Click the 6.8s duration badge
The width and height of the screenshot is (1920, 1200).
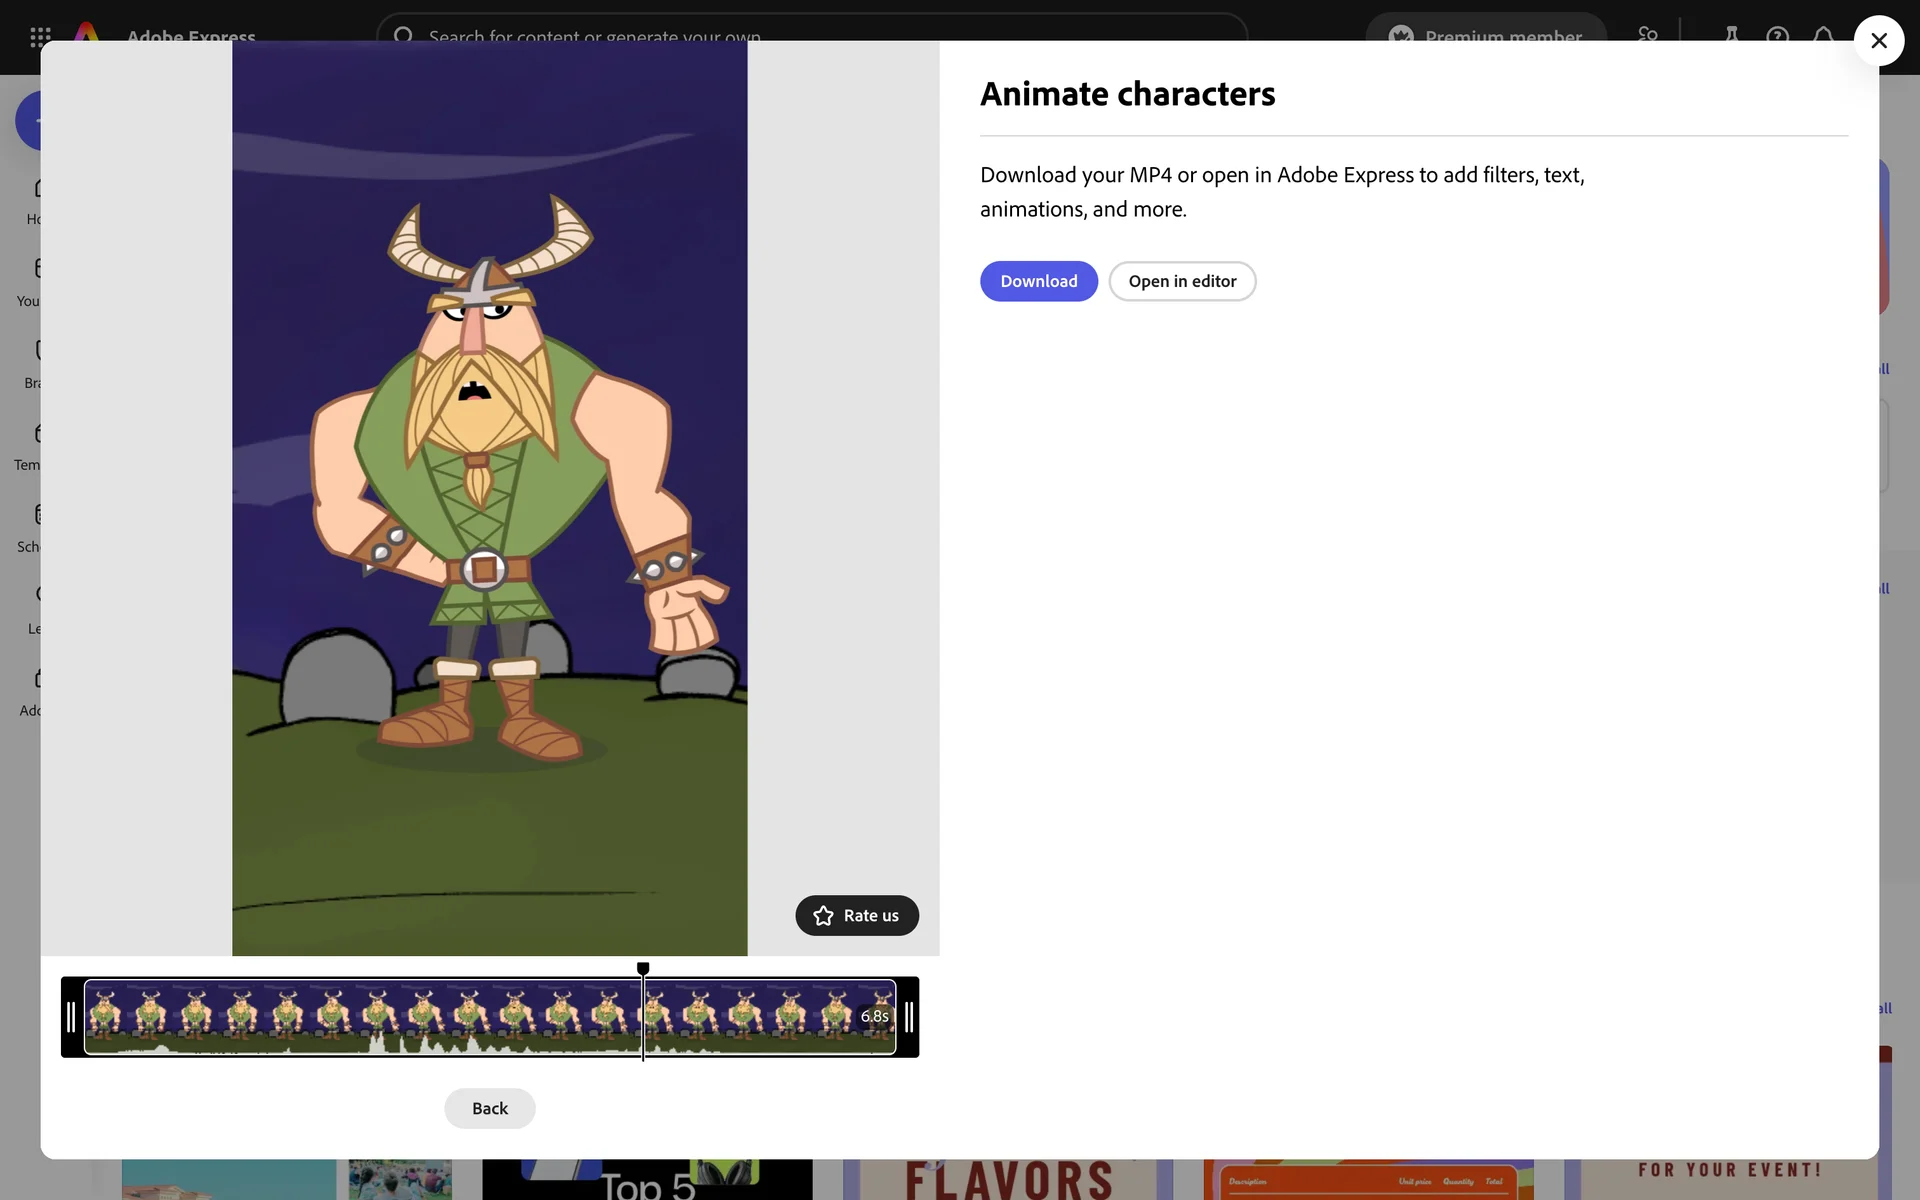pos(874,1016)
